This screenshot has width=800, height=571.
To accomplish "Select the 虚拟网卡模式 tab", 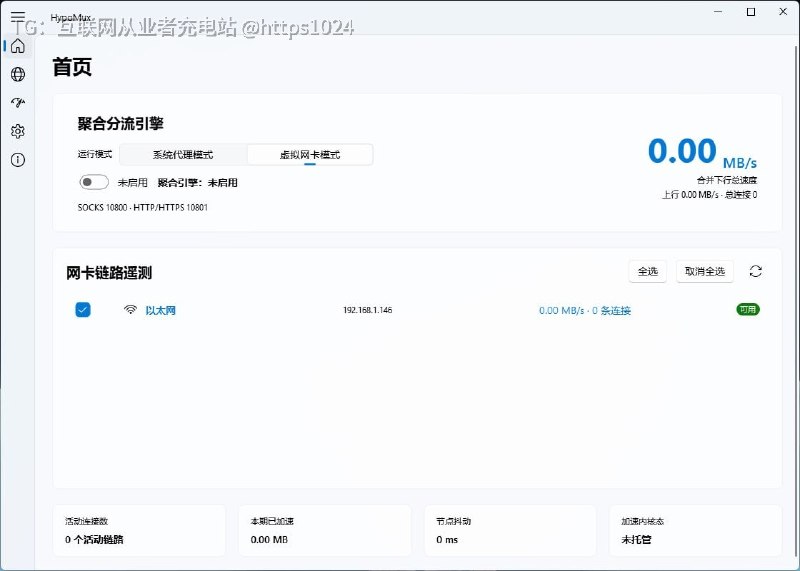I will [310, 155].
